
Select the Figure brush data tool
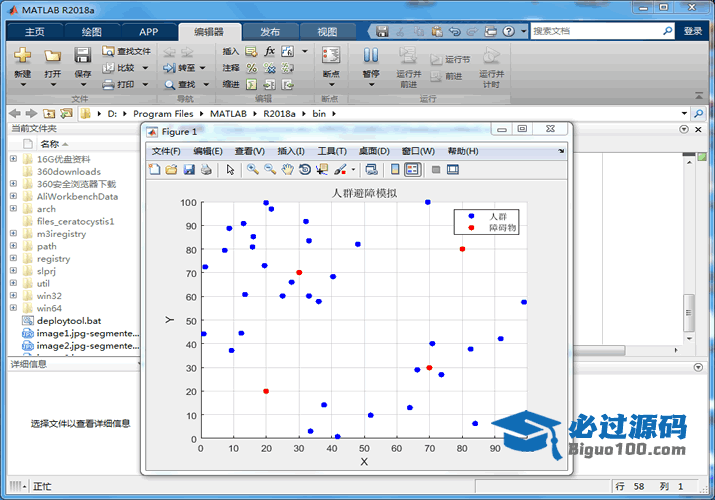pyautogui.click(x=340, y=170)
